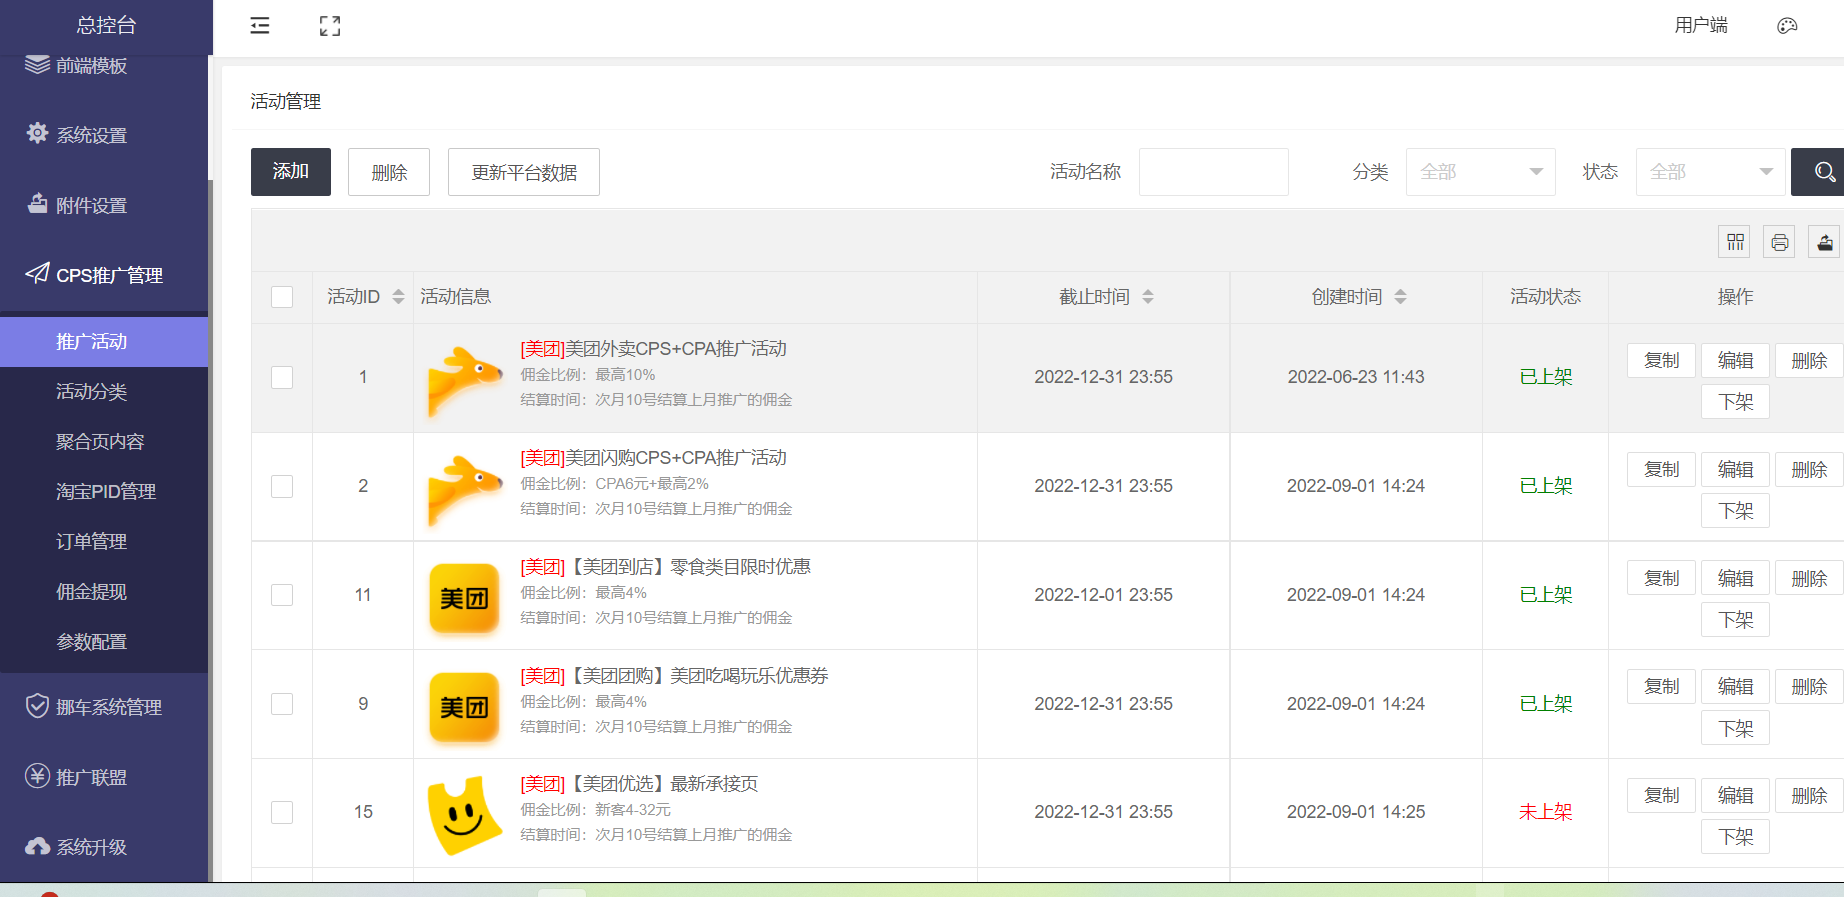Click 下架 for activity ID 15
Viewport: 1844px width, 897px height.
[x=1735, y=836]
